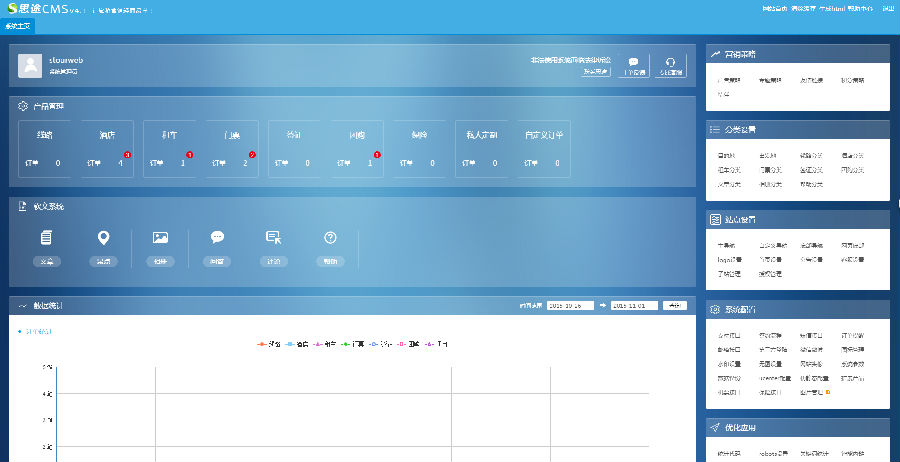Viewport: 900px width, 462px height.
Task: Open the 文章 document icon in content system
Action: click(x=46, y=238)
